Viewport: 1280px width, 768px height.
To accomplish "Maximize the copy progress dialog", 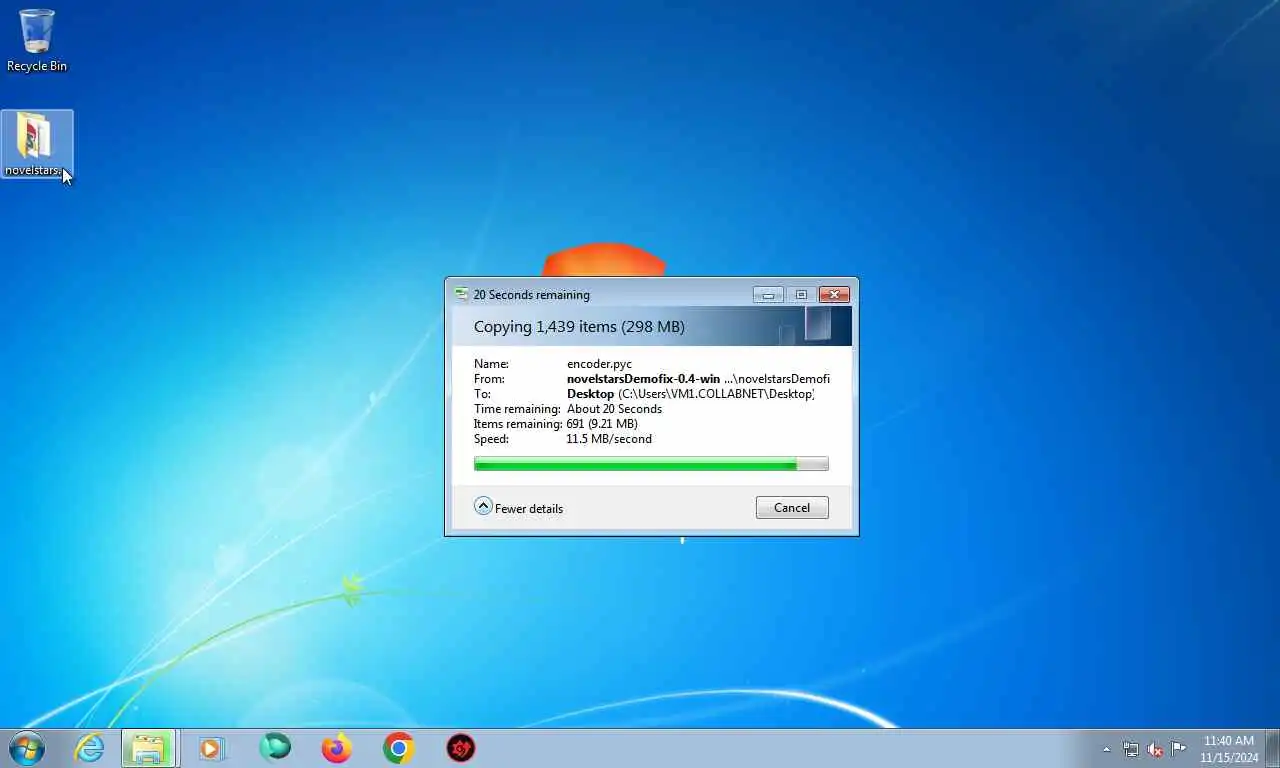I will (x=801, y=294).
